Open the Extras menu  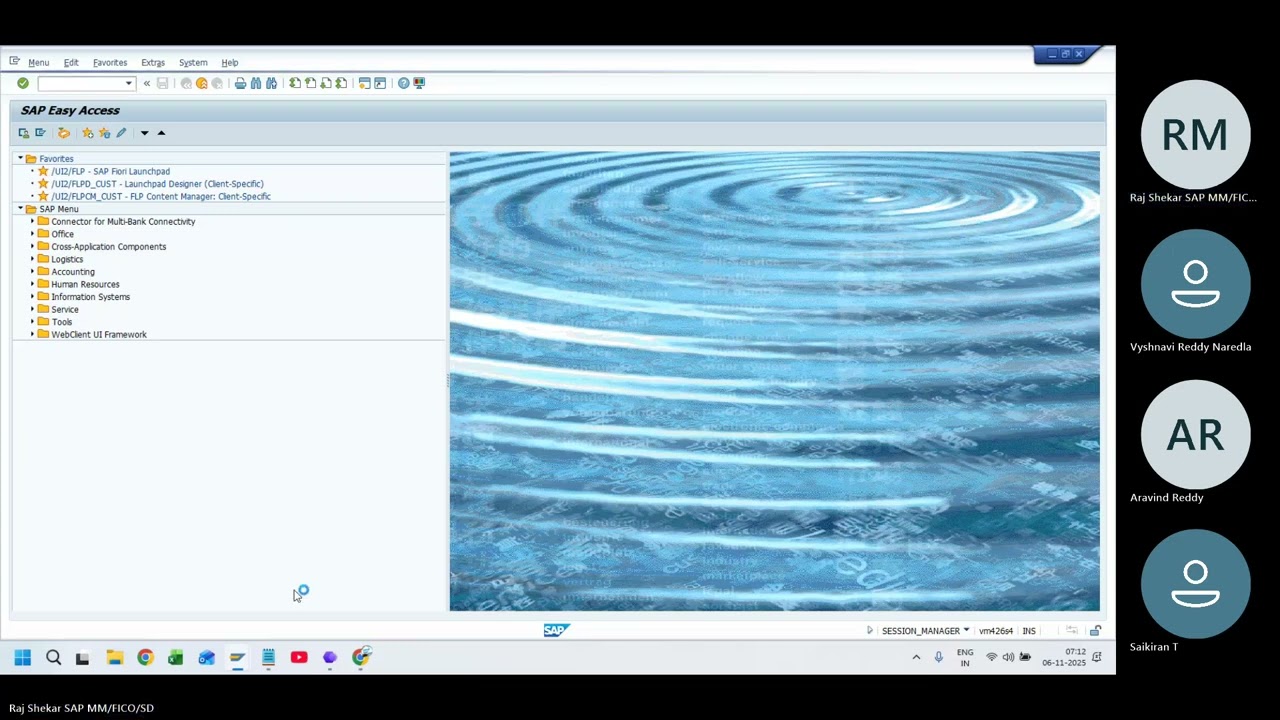[x=153, y=63]
